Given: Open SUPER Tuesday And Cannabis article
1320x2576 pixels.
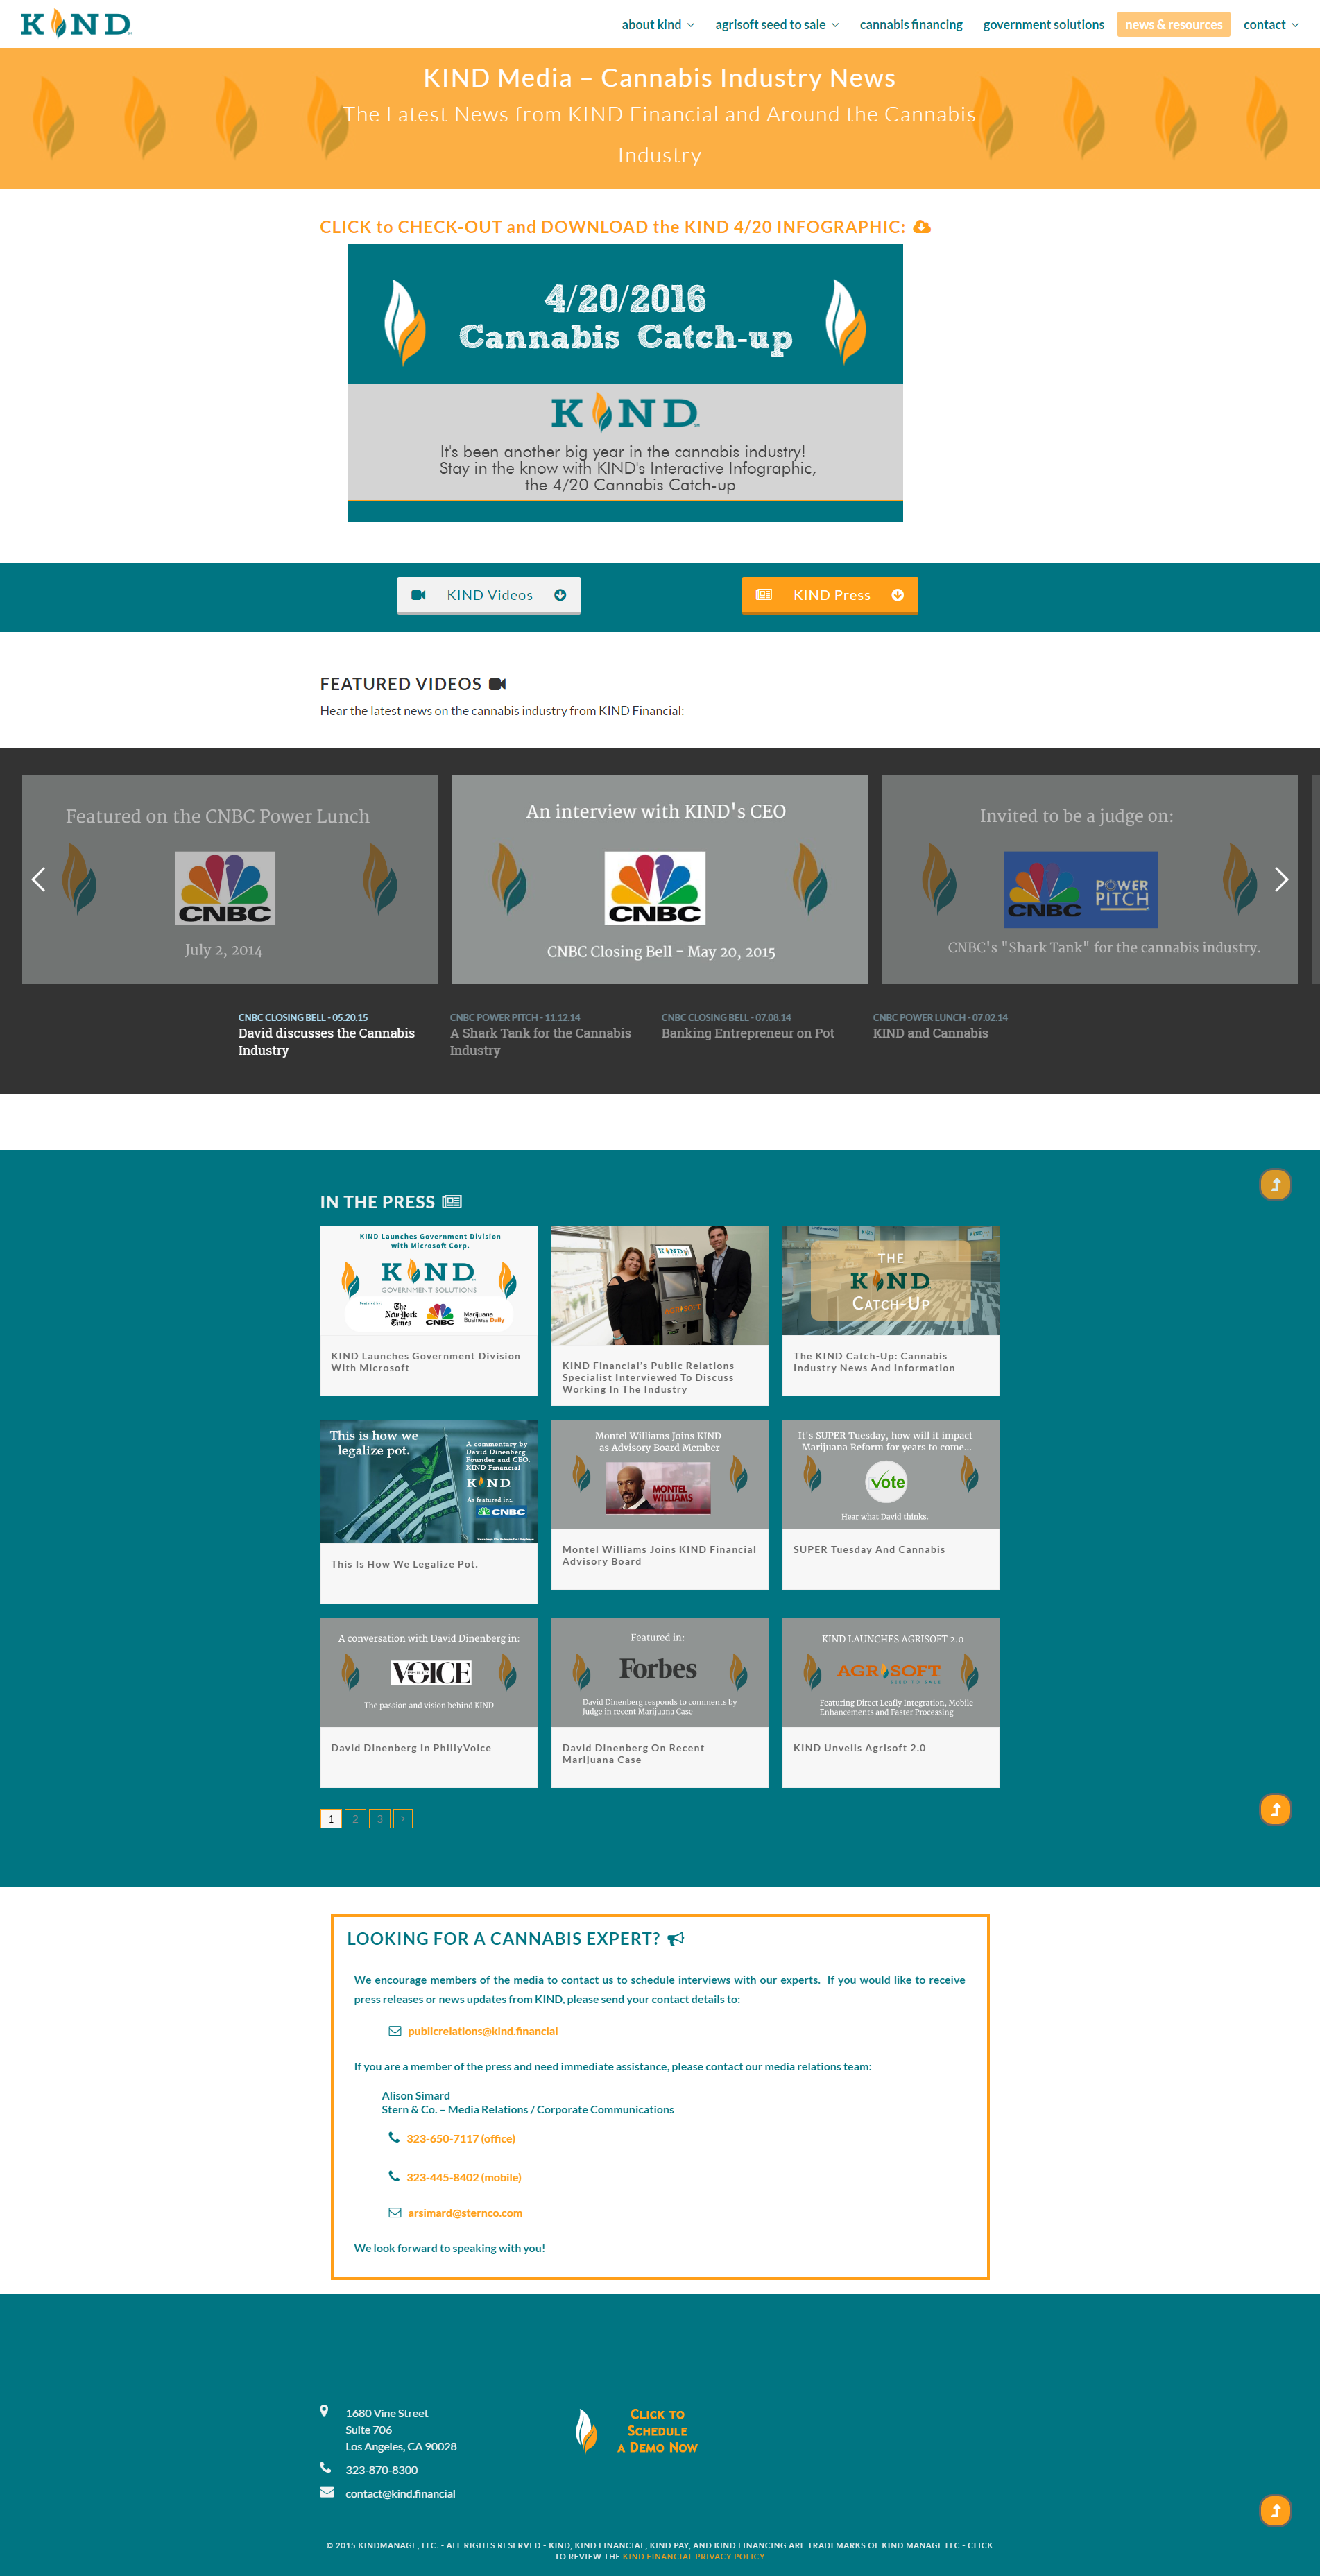Looking at the screenshot, I should [890, 1505].
